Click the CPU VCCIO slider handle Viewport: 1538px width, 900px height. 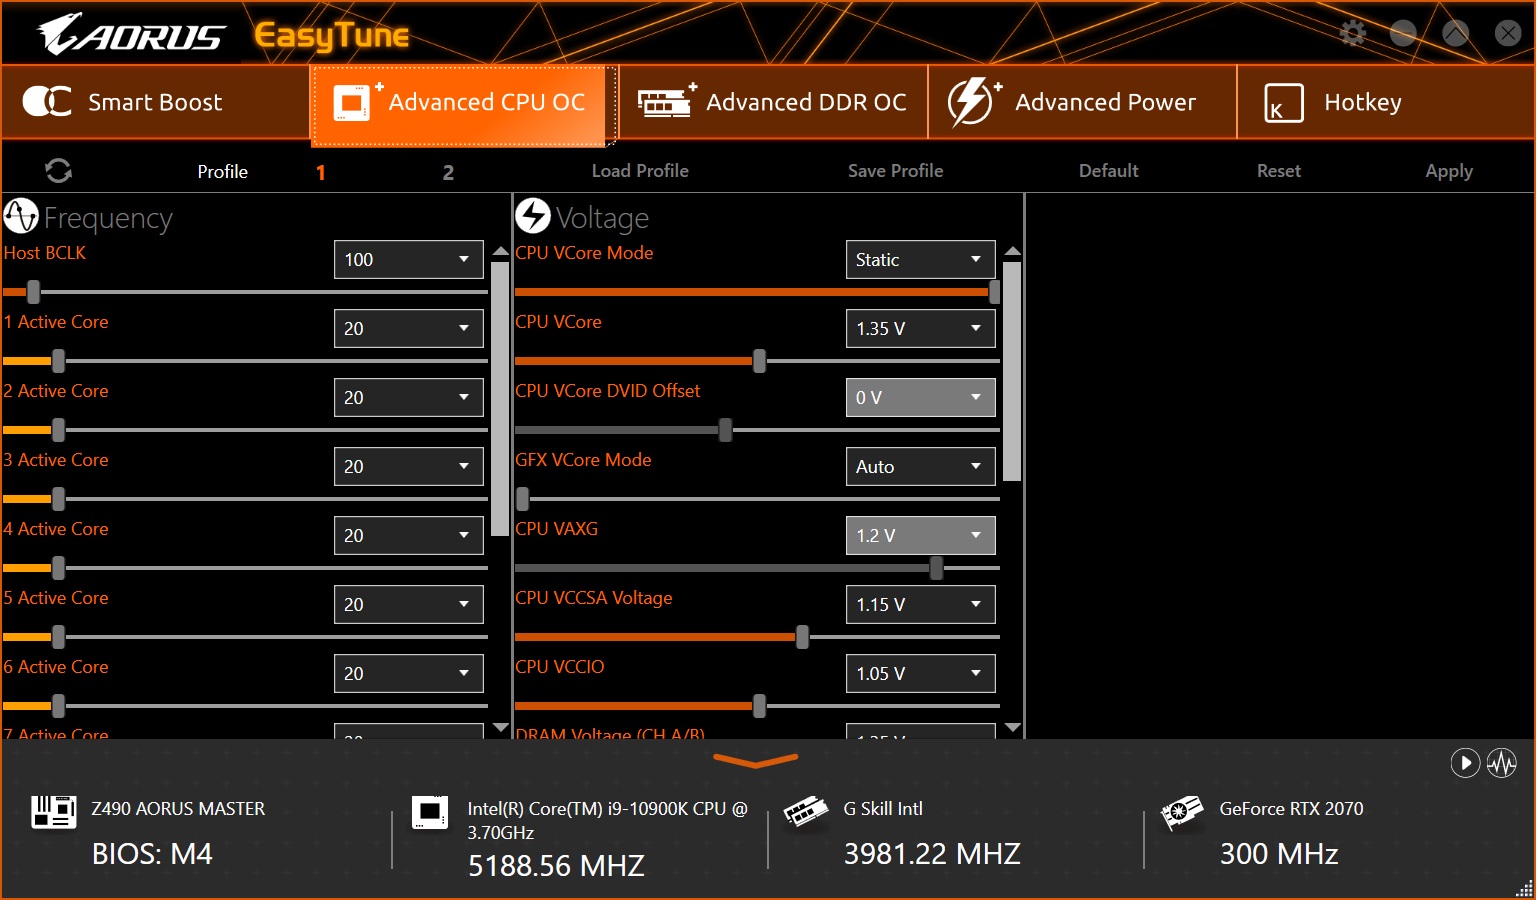[x=759, y=706]
